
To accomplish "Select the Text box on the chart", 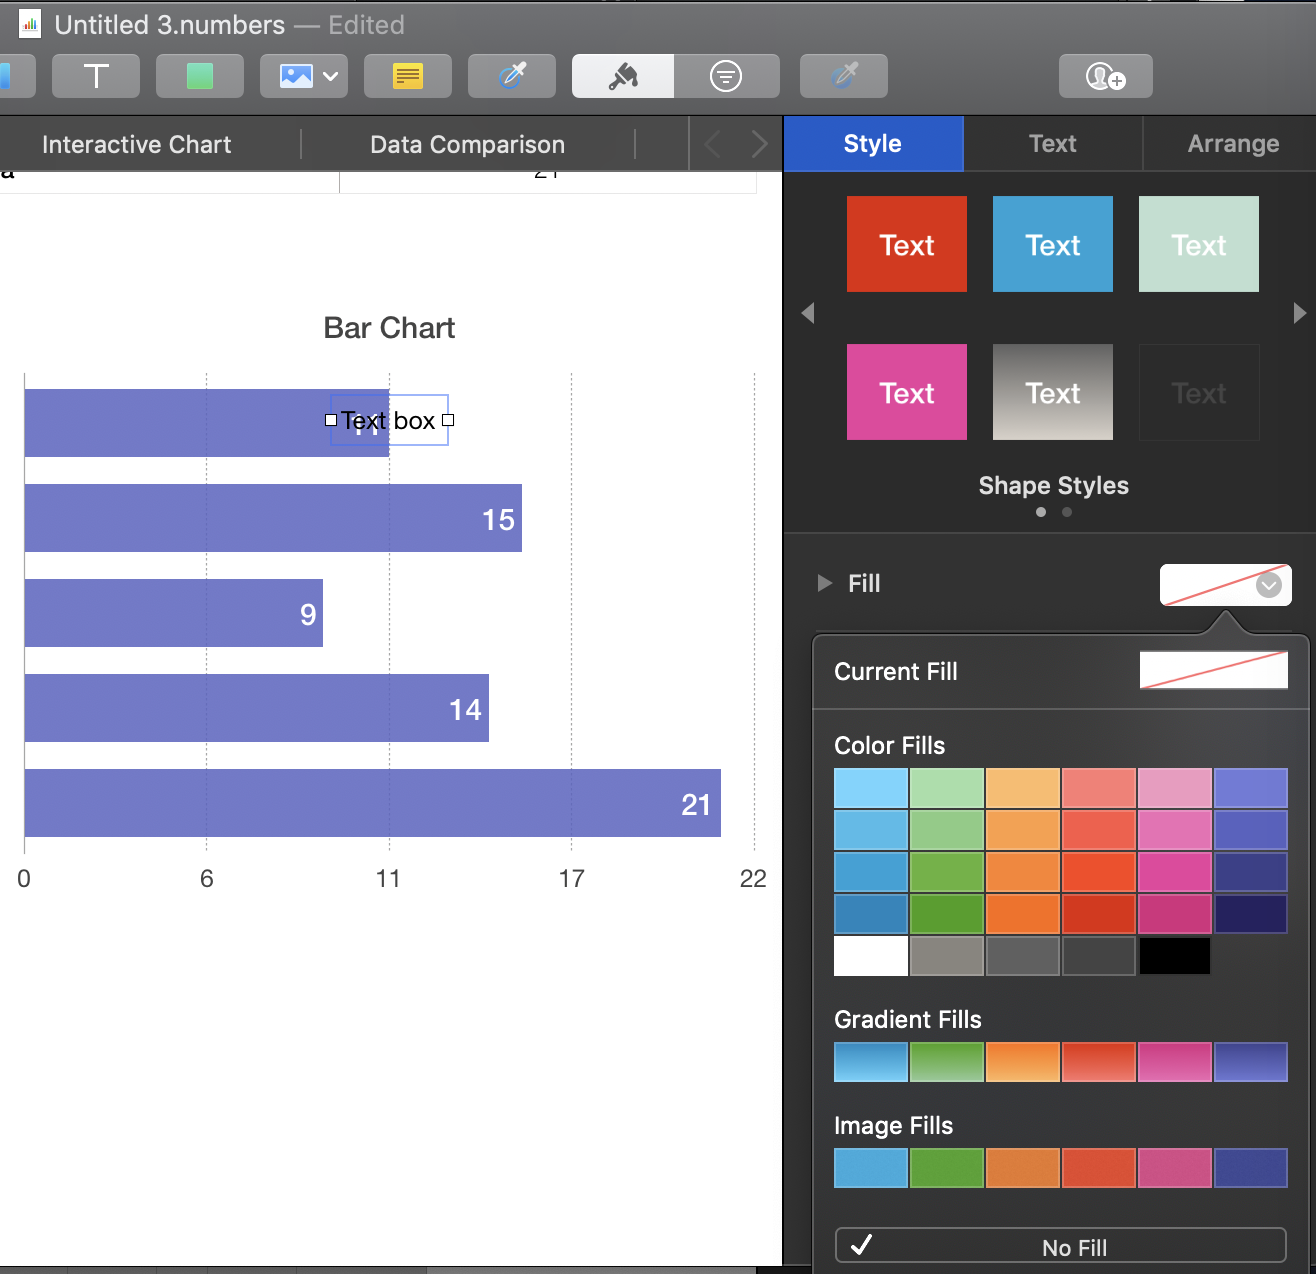I will click(x=389, y=420).
